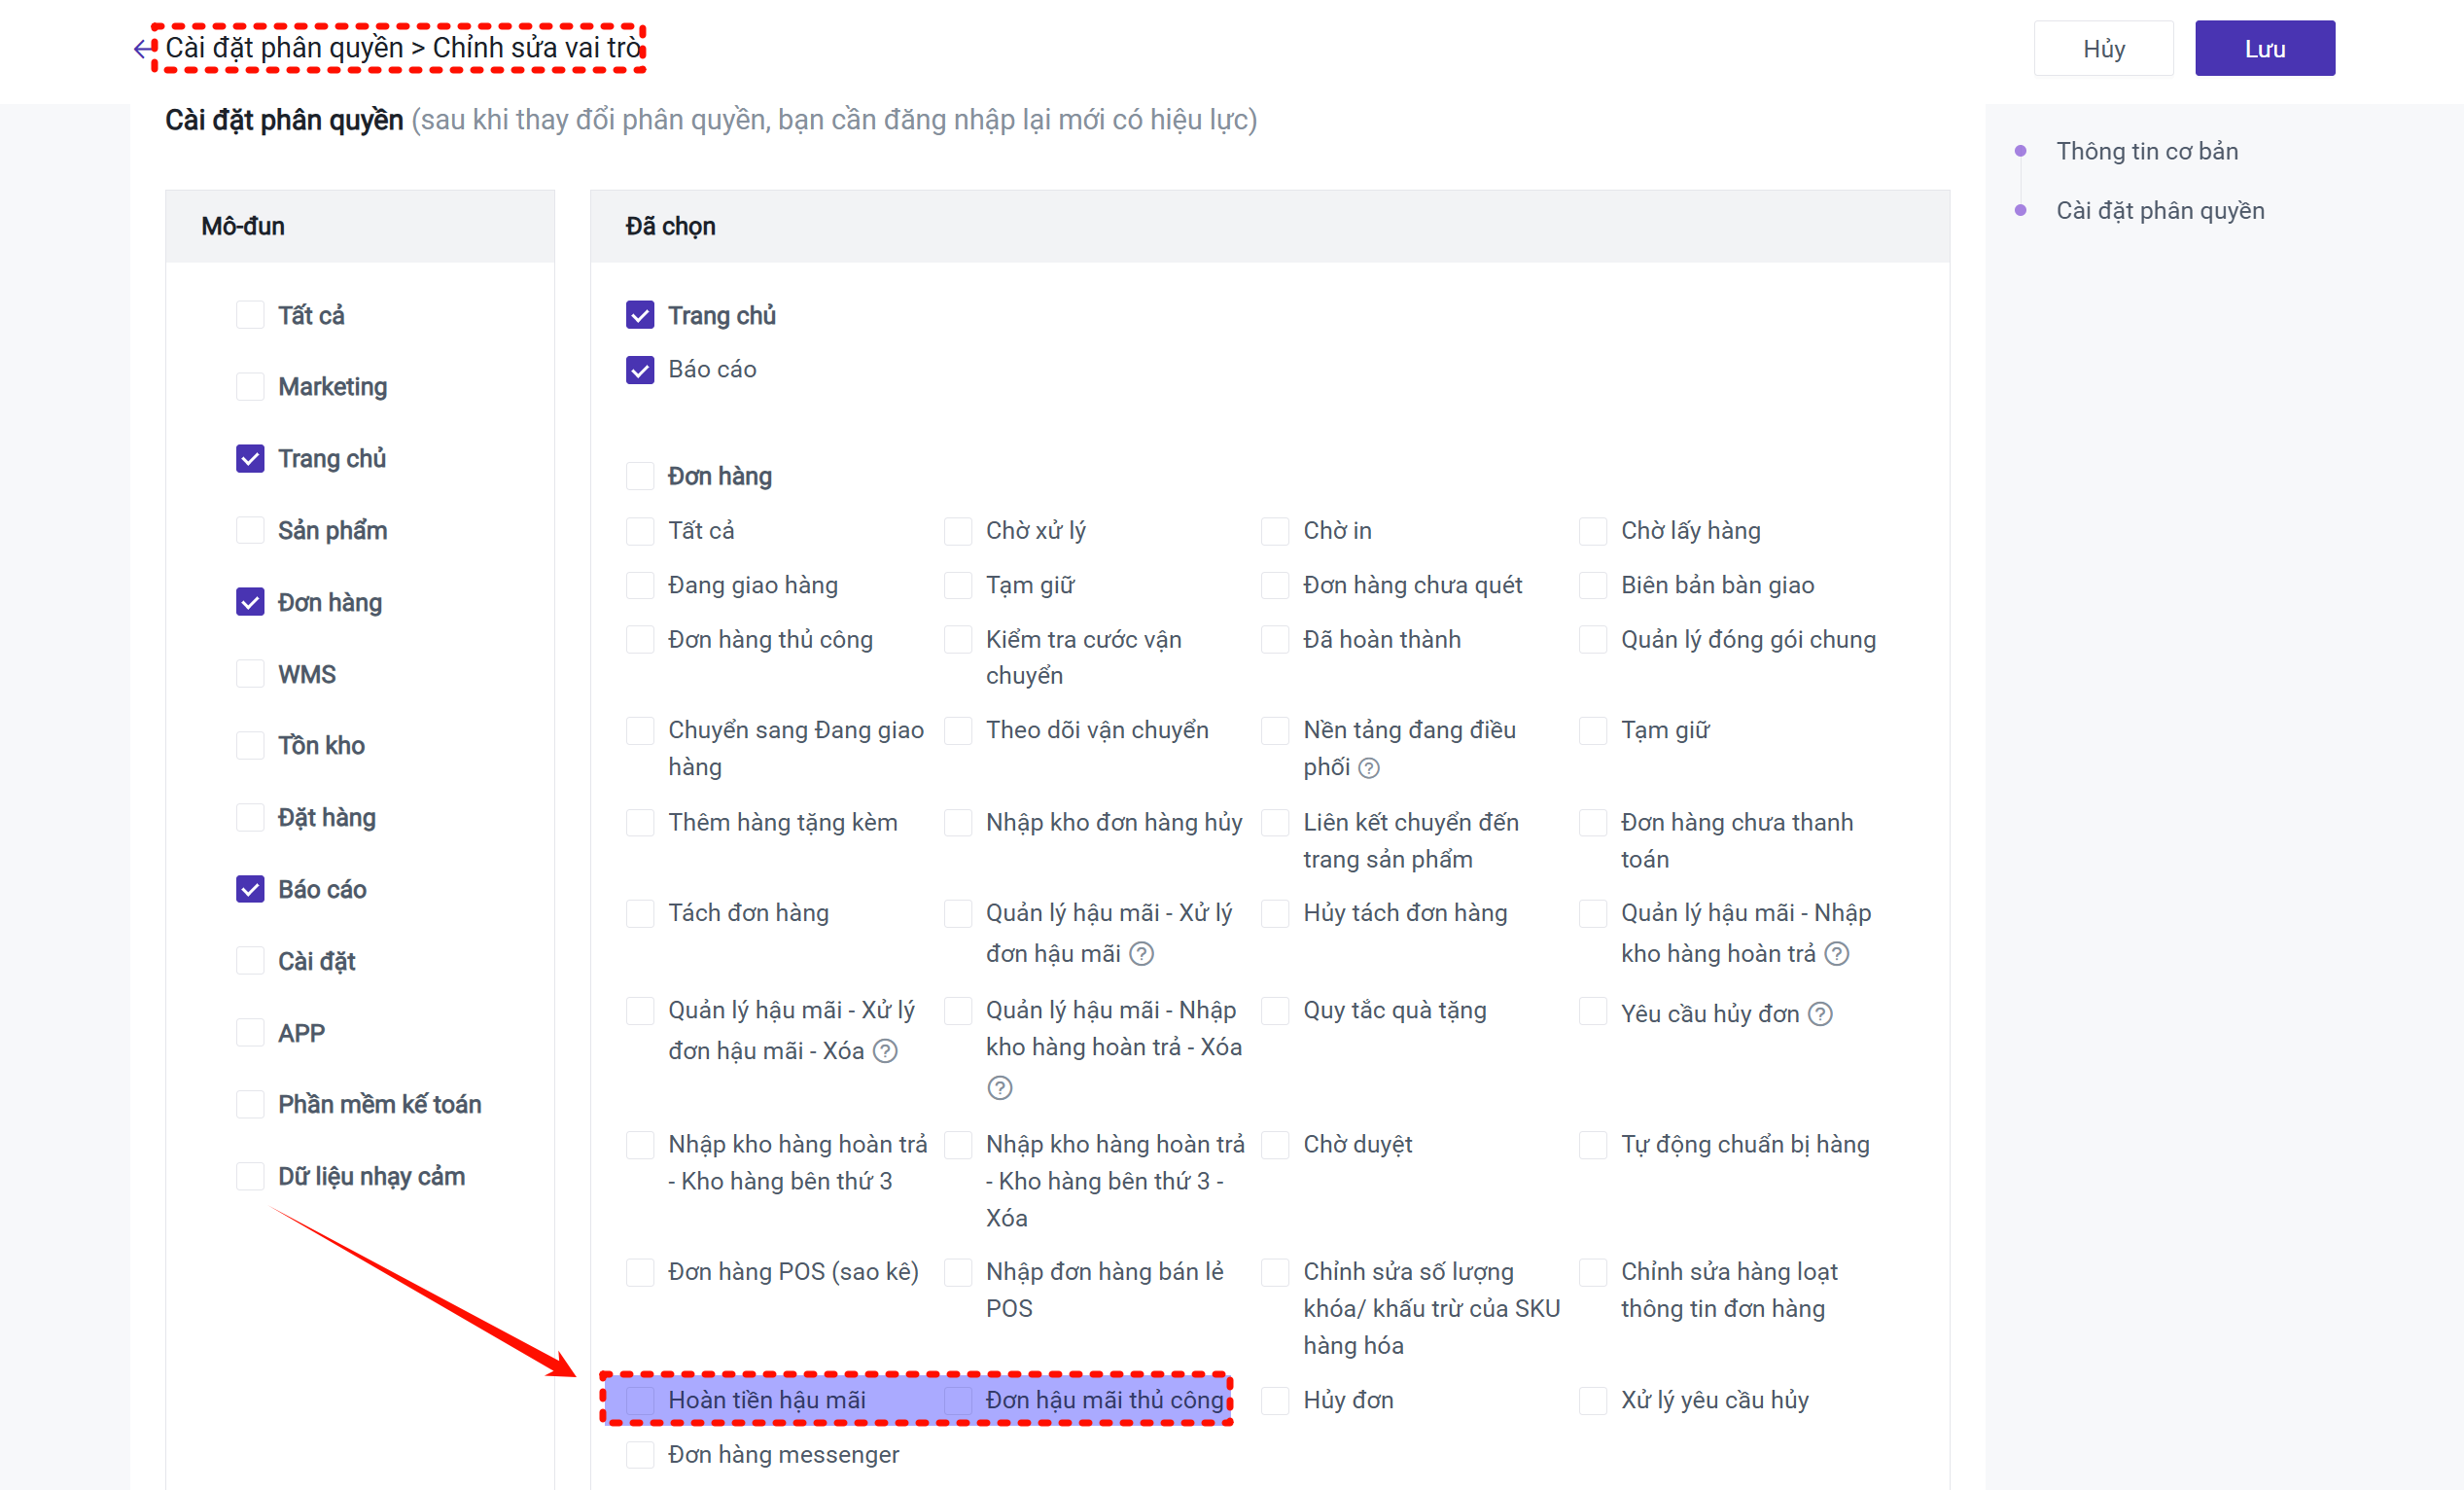Enable the Marketing module checkbox
2464x1490 pixels.
click(250, 387)
